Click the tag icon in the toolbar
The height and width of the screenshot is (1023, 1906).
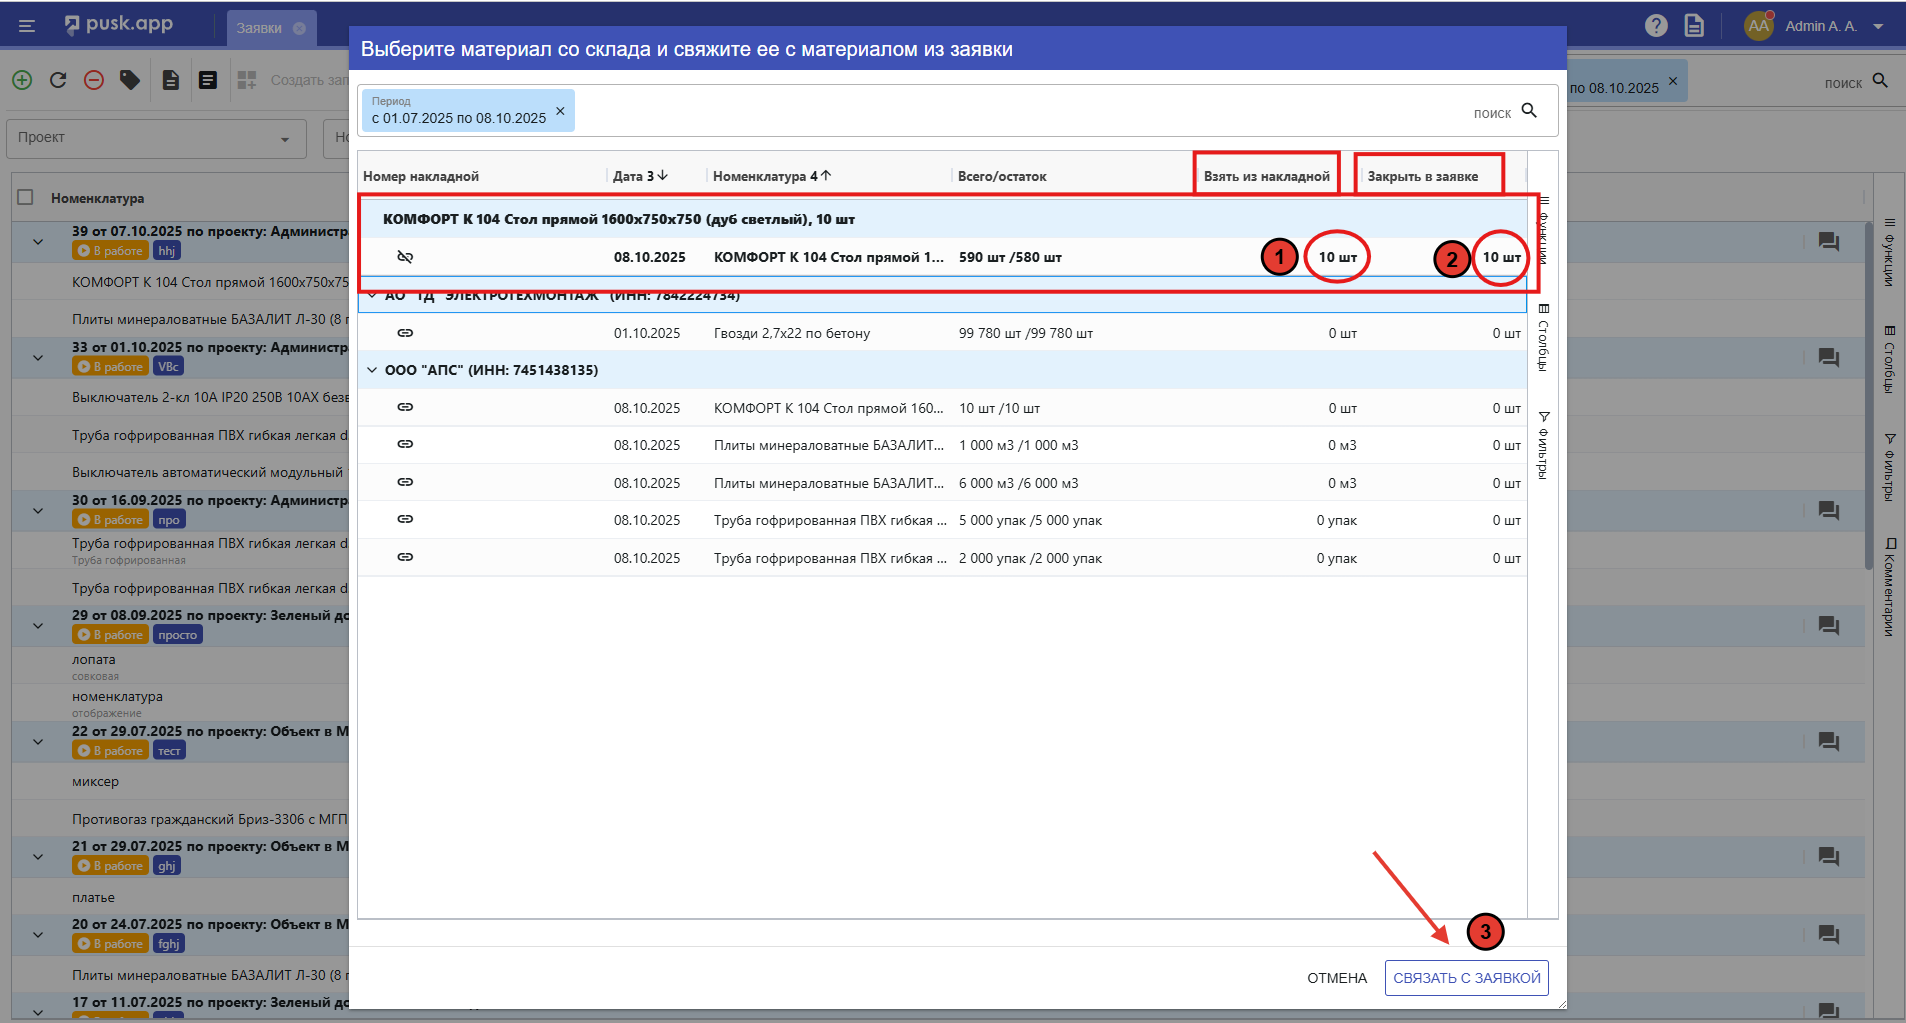click(130, 80)
